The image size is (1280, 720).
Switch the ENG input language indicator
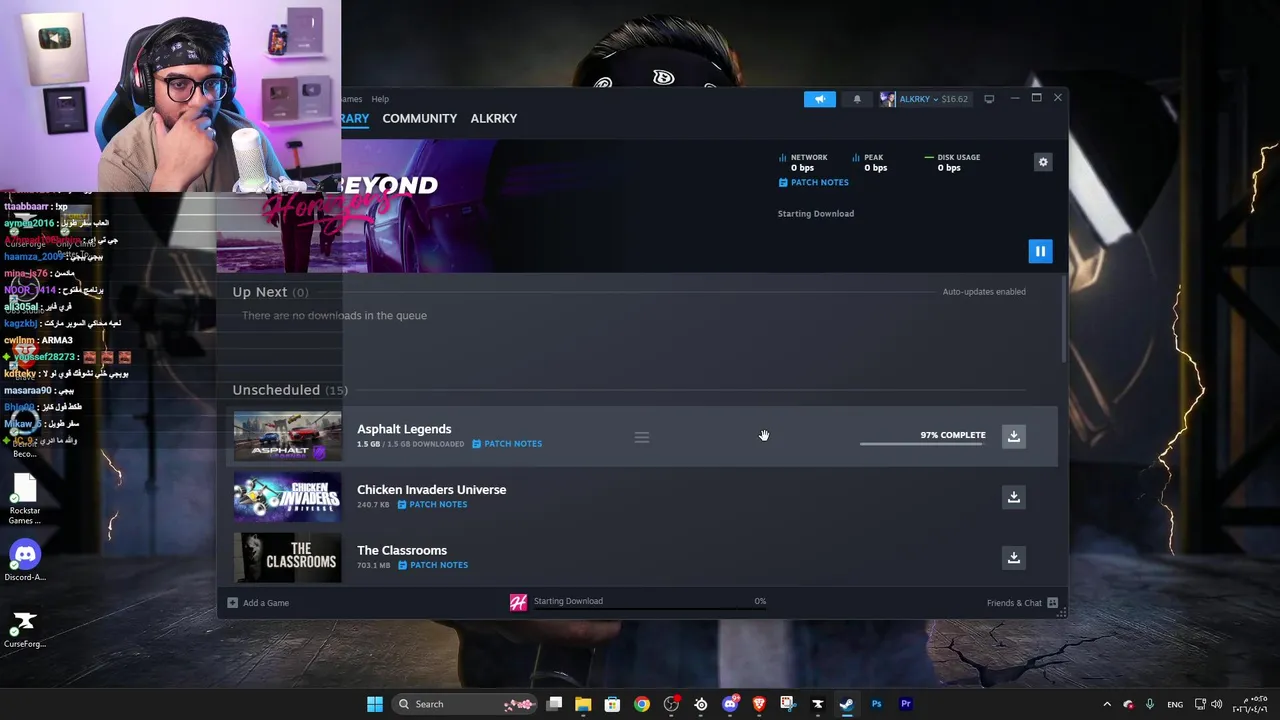coord(1175,704)
